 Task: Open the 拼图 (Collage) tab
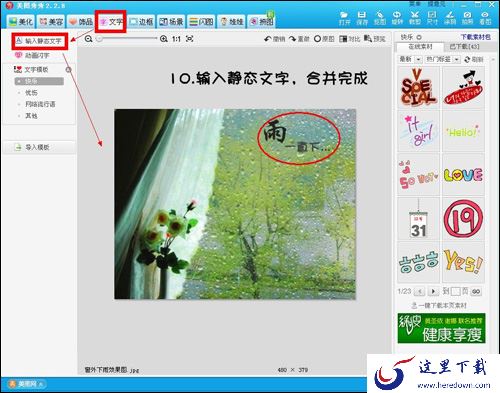point(262,22)
